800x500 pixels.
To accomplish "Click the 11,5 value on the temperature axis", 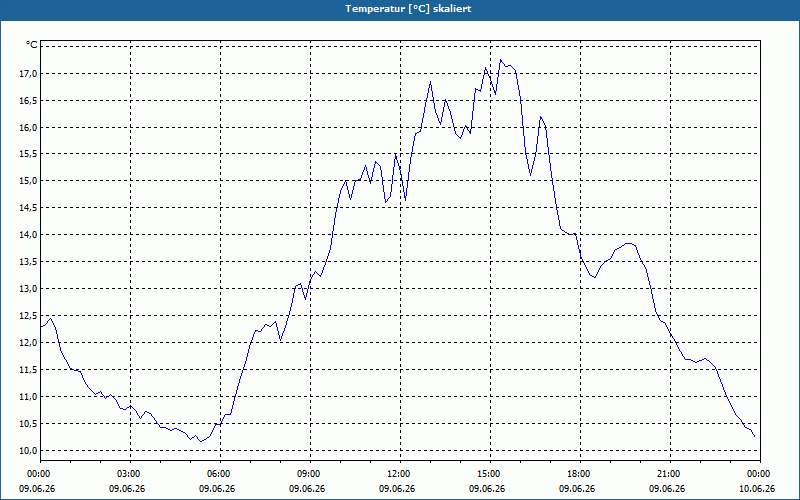I will coord(29,370).
